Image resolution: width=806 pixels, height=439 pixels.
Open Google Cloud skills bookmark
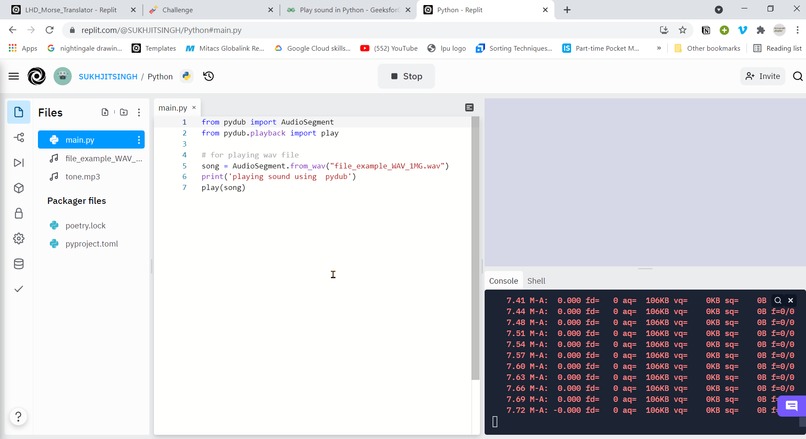tap(312, 48)
